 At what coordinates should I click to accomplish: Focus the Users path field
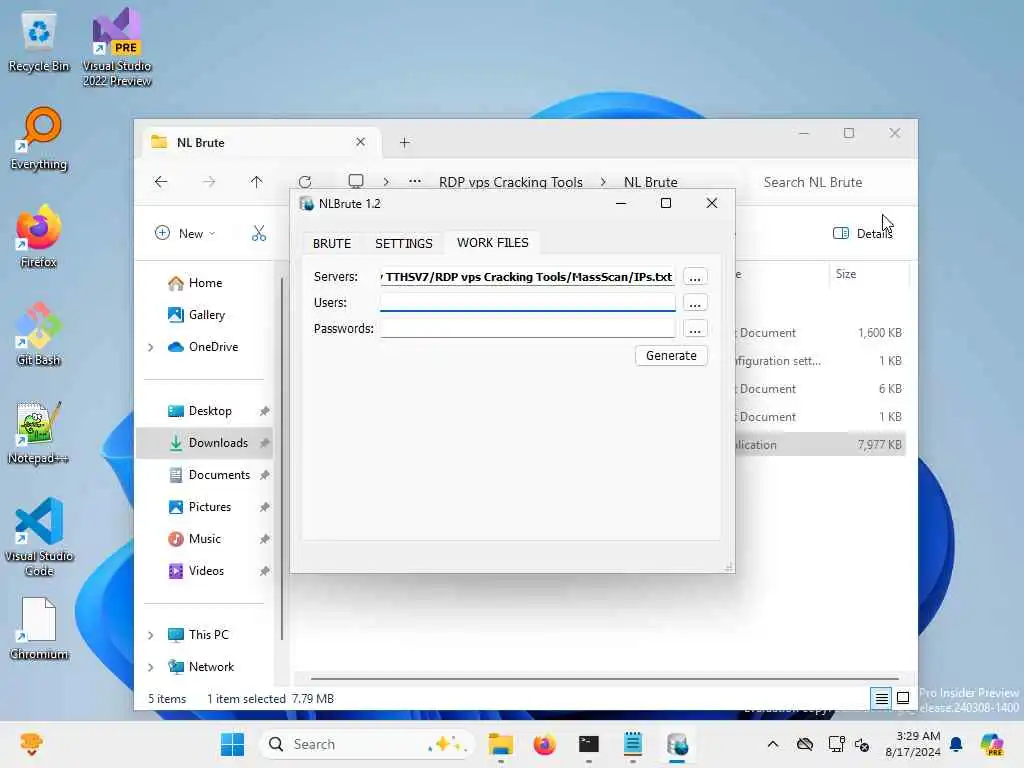[x=528, y=302]
